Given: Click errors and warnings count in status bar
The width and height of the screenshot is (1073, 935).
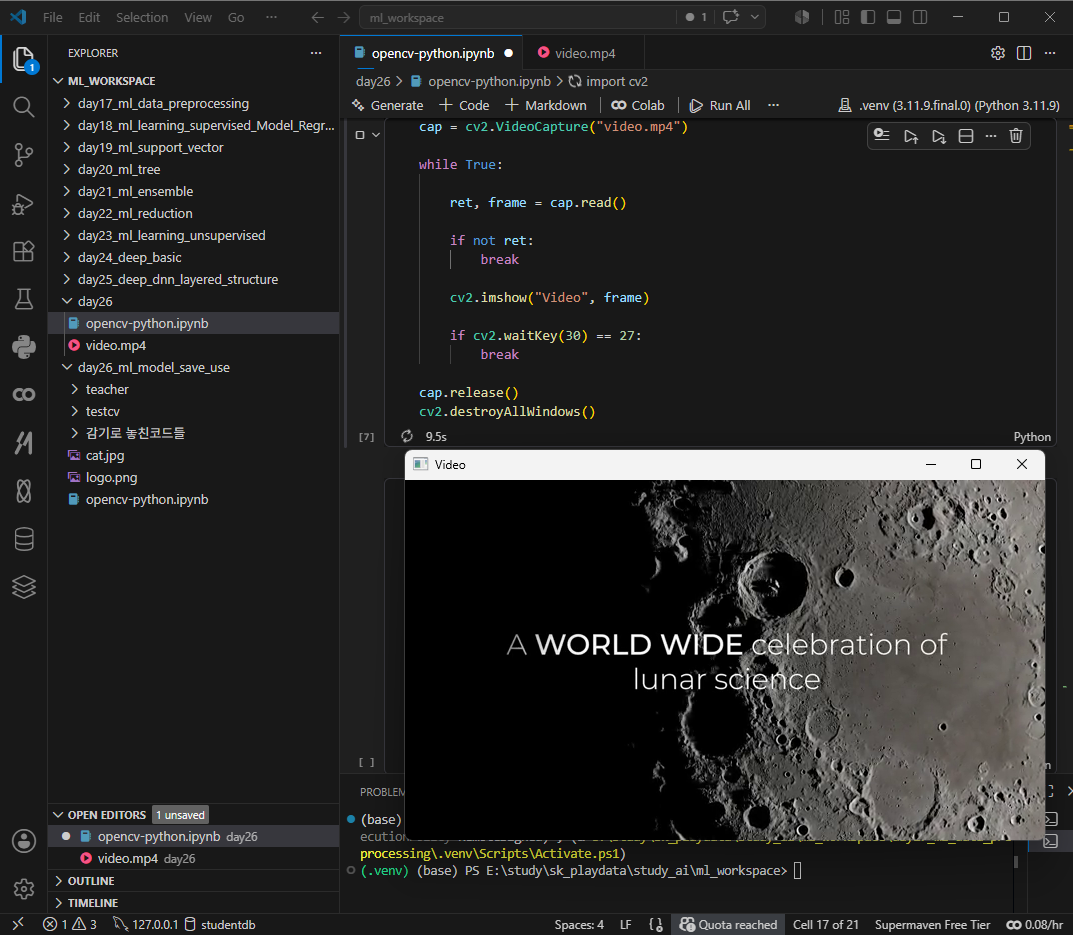Looking at the screenshot, I should [70, 924].
